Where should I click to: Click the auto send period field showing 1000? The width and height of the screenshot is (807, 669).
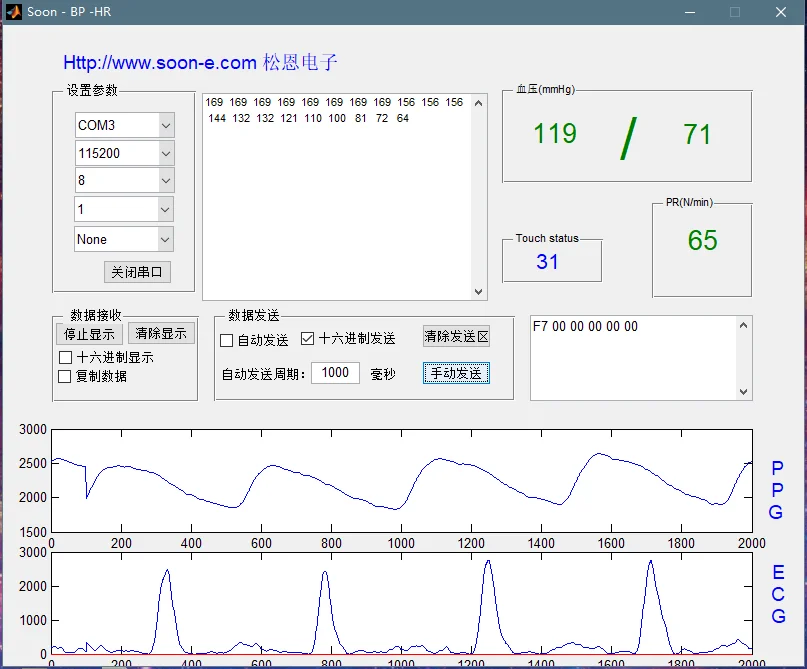click(x=335, y=373)
